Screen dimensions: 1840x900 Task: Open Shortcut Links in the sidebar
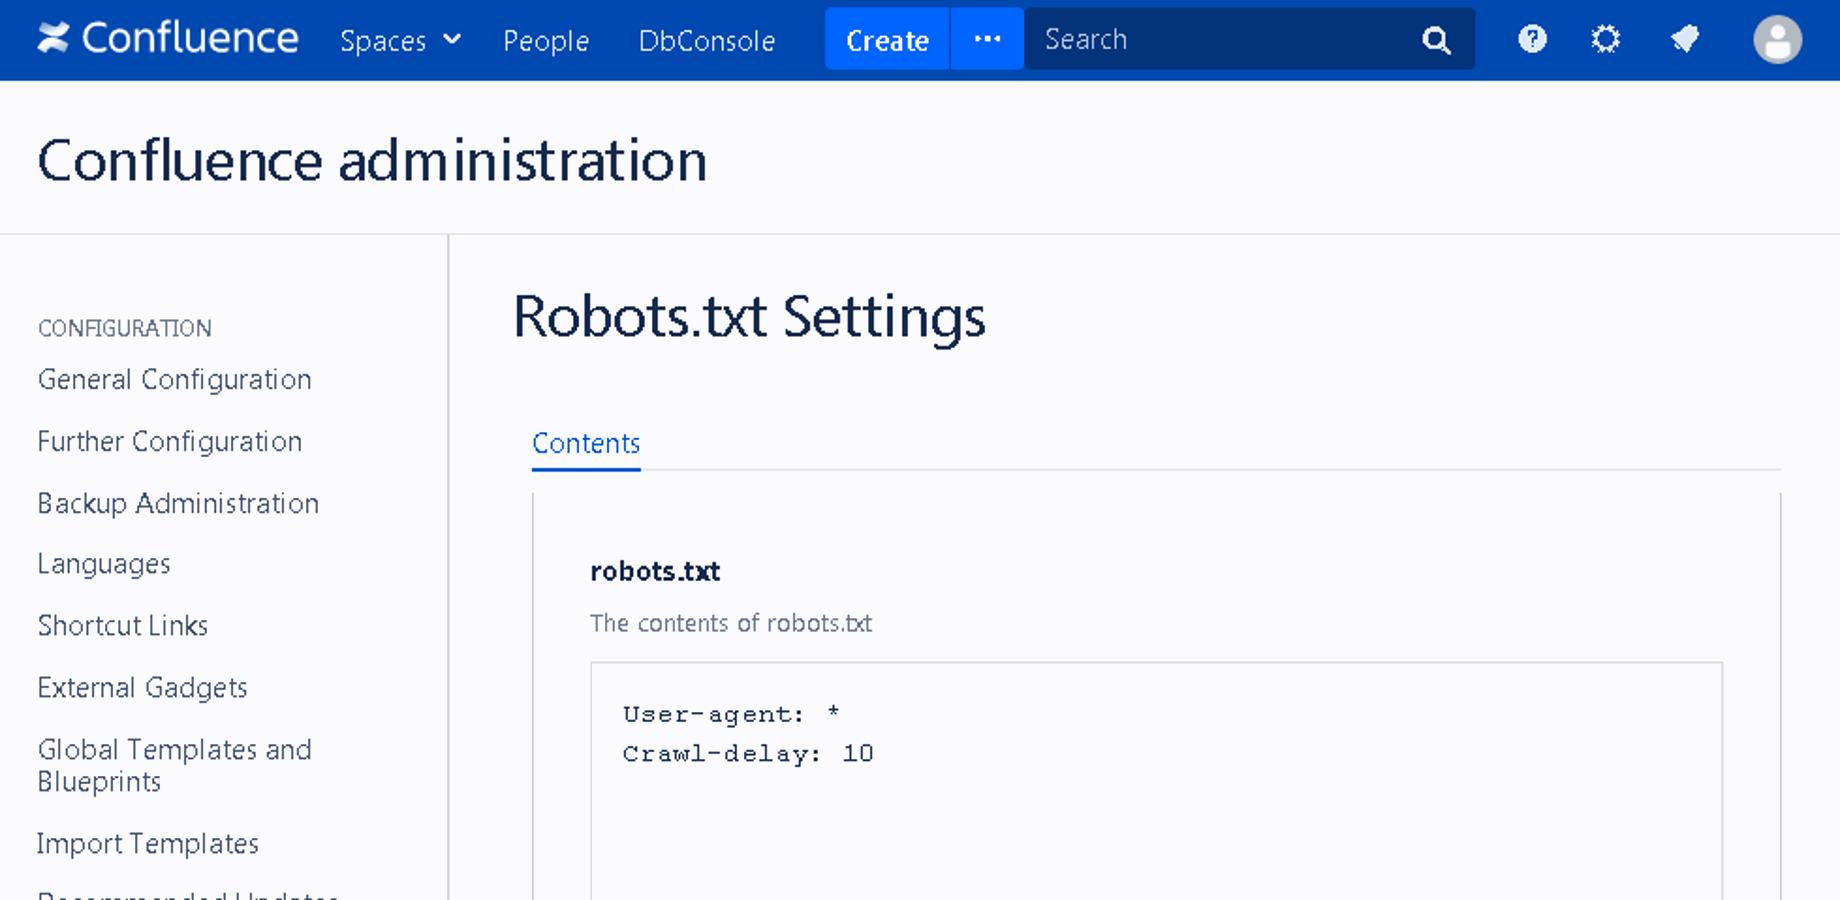[123, 626]
